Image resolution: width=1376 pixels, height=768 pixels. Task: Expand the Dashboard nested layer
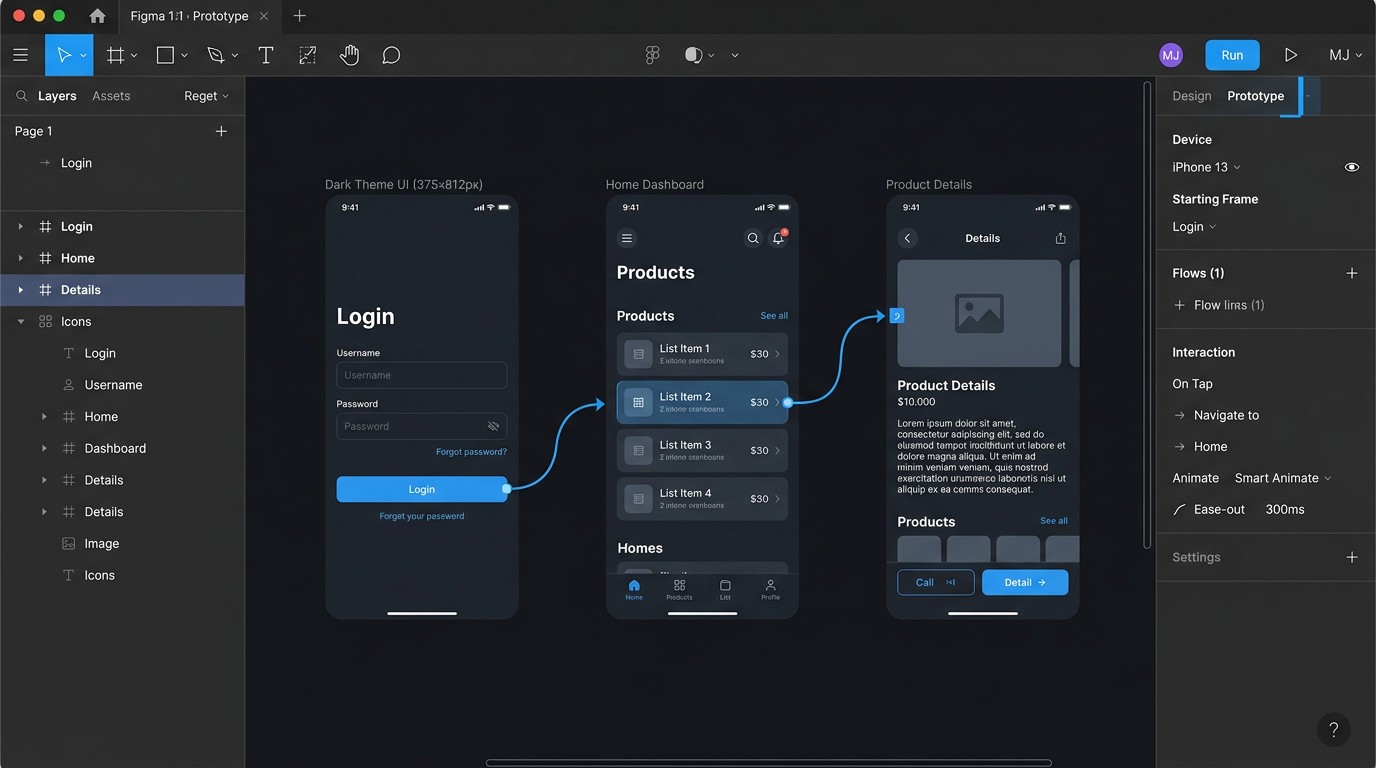tap(44, 448)
